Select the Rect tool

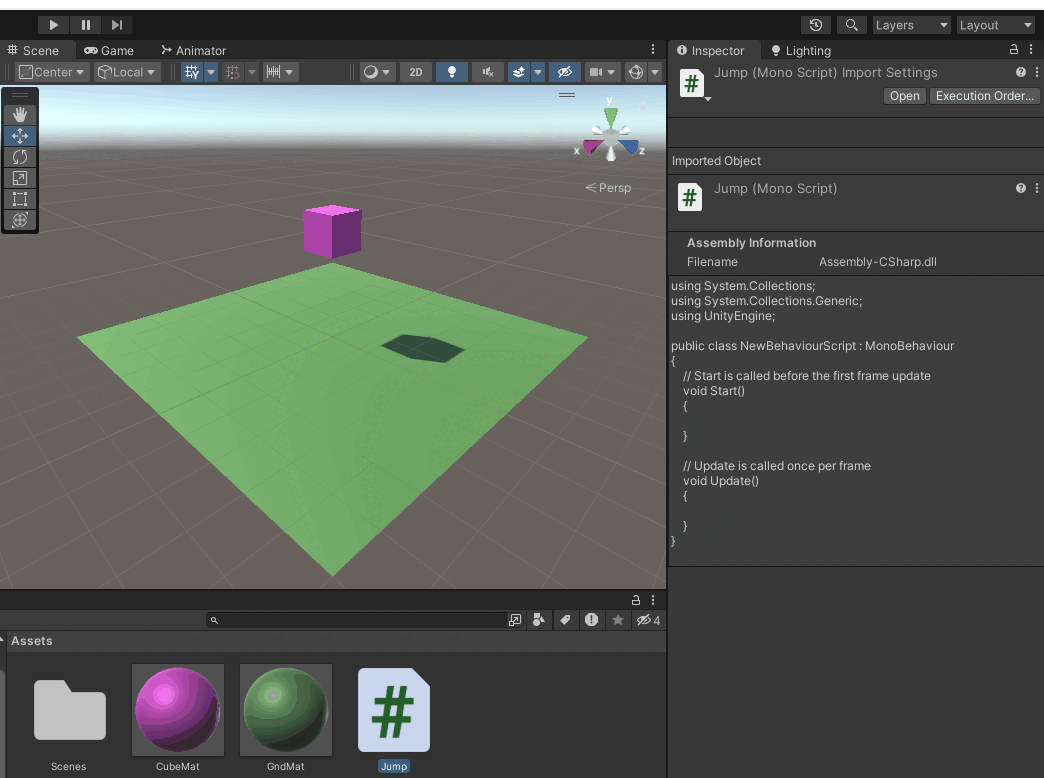tap(20, 198)
